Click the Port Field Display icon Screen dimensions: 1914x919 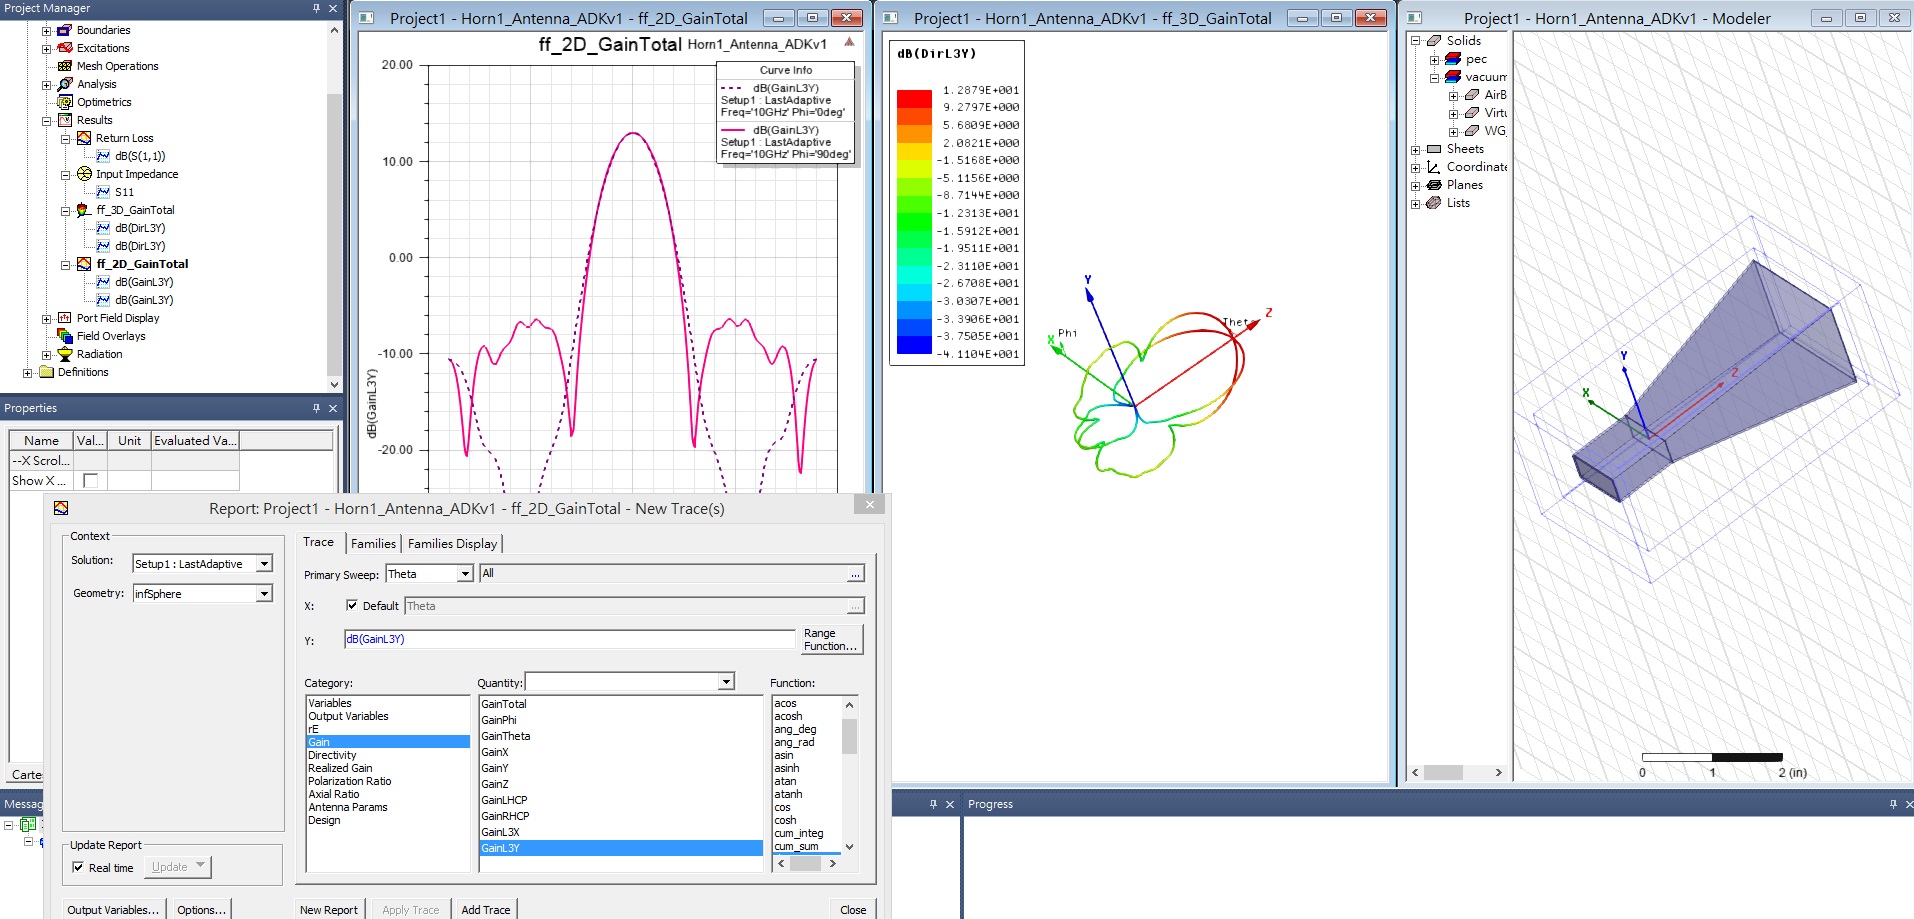65,318
